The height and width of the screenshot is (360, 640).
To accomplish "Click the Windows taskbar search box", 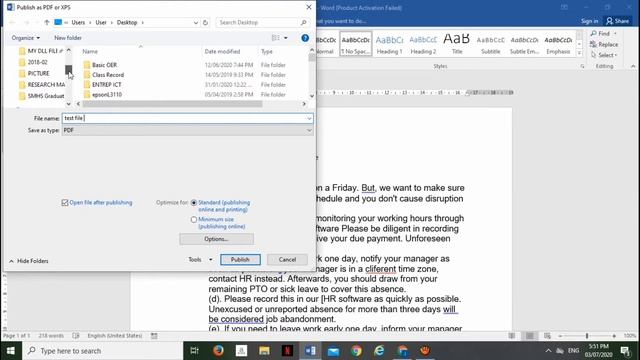I will tap(103, 351).
